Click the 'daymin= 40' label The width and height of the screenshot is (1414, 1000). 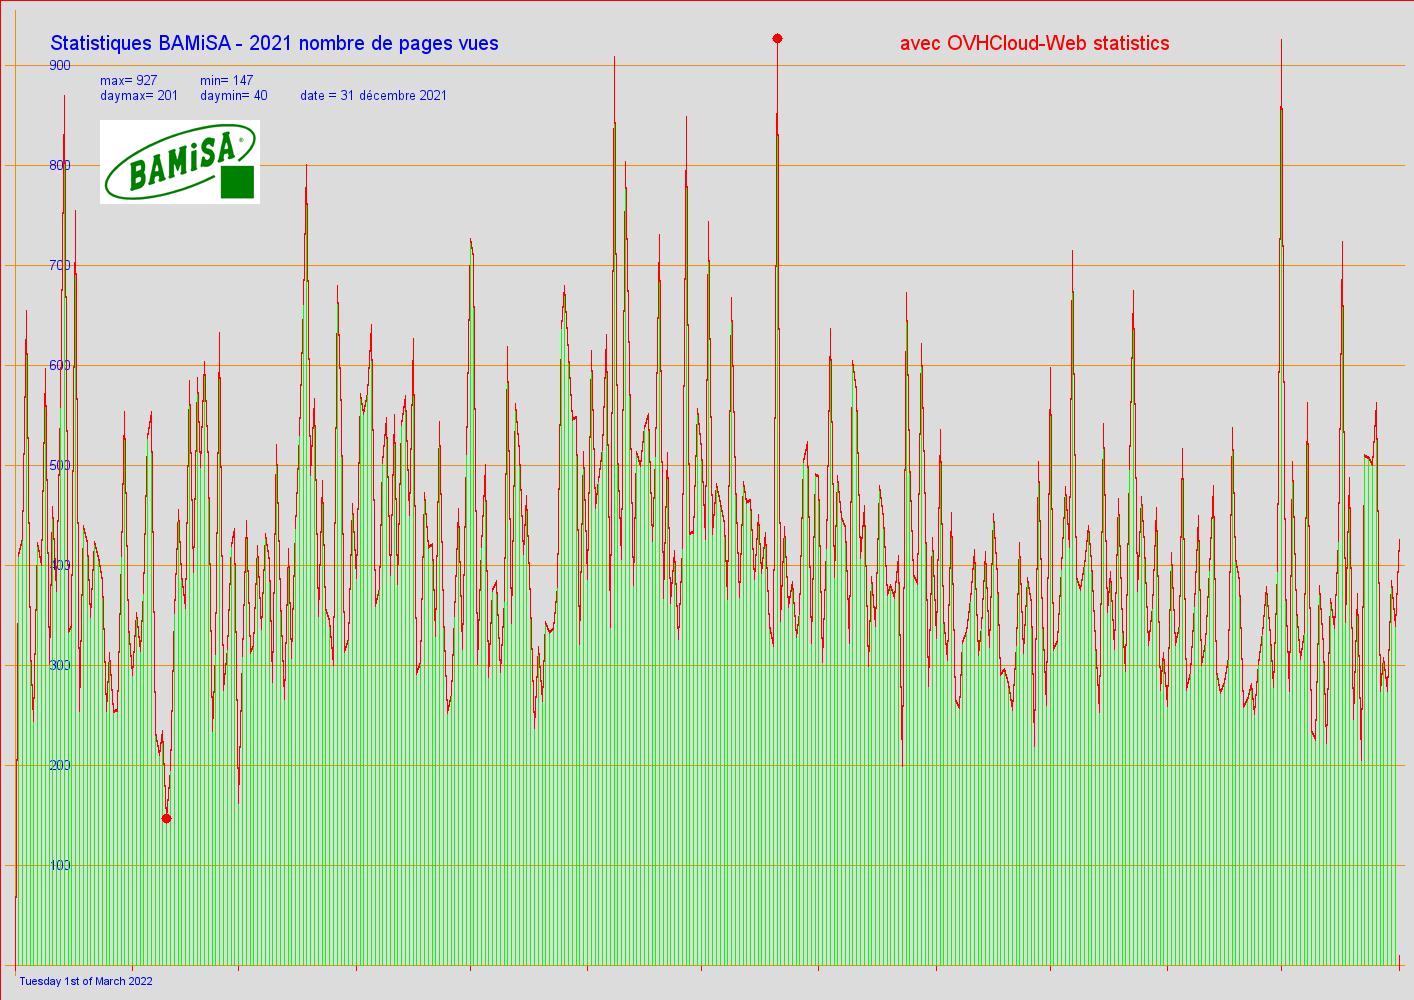click(233, 96)
